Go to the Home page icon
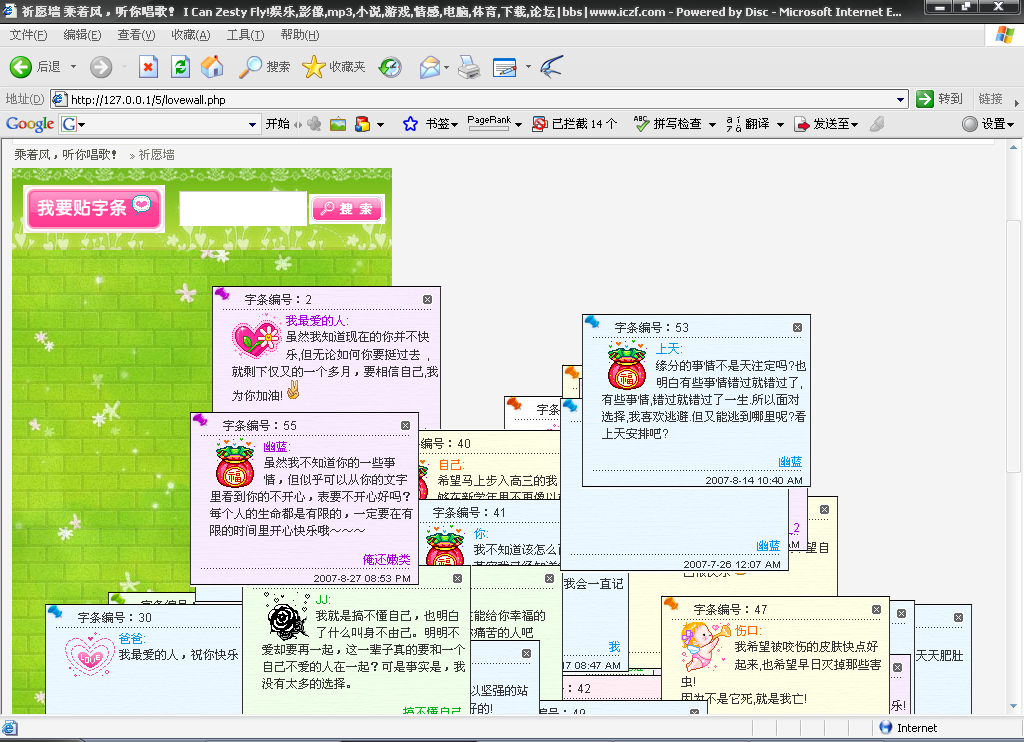 click(x=212, y=67)
